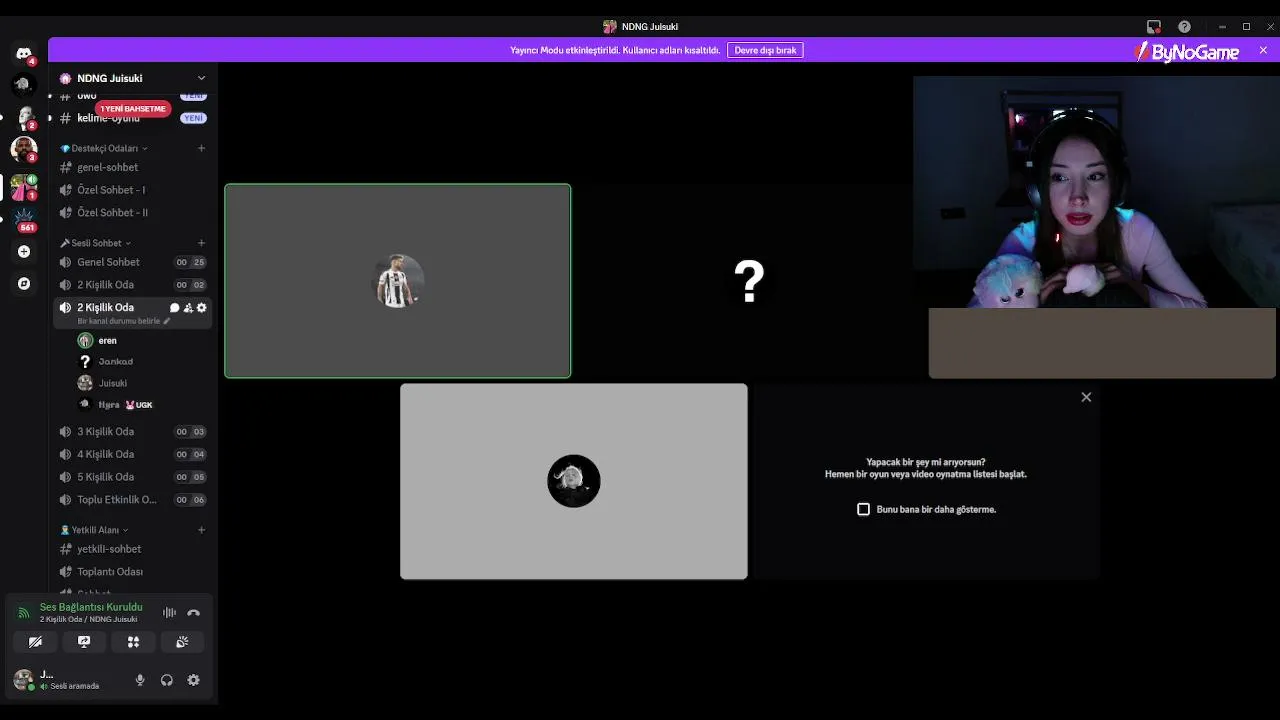This screenshot has height=720, width=1280.
Task: Close the activity suggestion panel
Action: coord(1086,397)
